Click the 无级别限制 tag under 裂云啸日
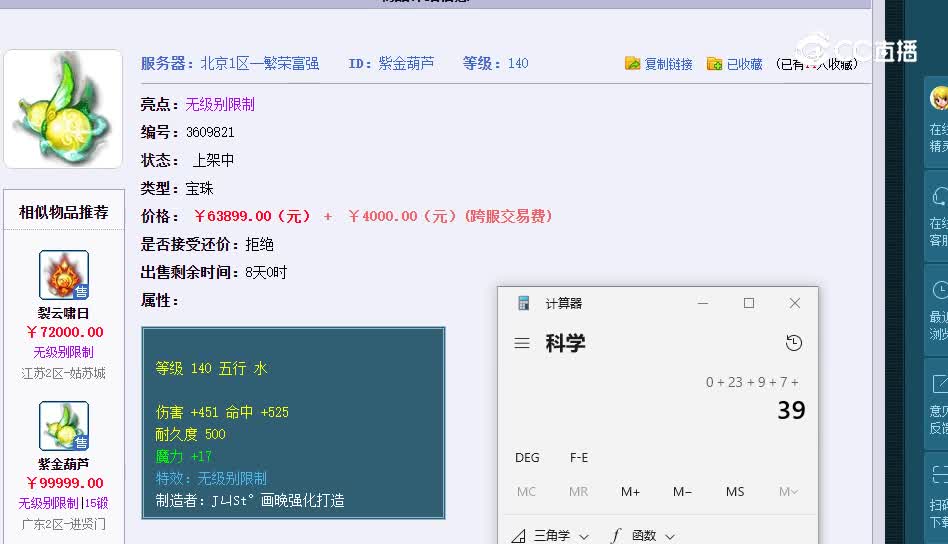948x544 pixels. [63, 352]
